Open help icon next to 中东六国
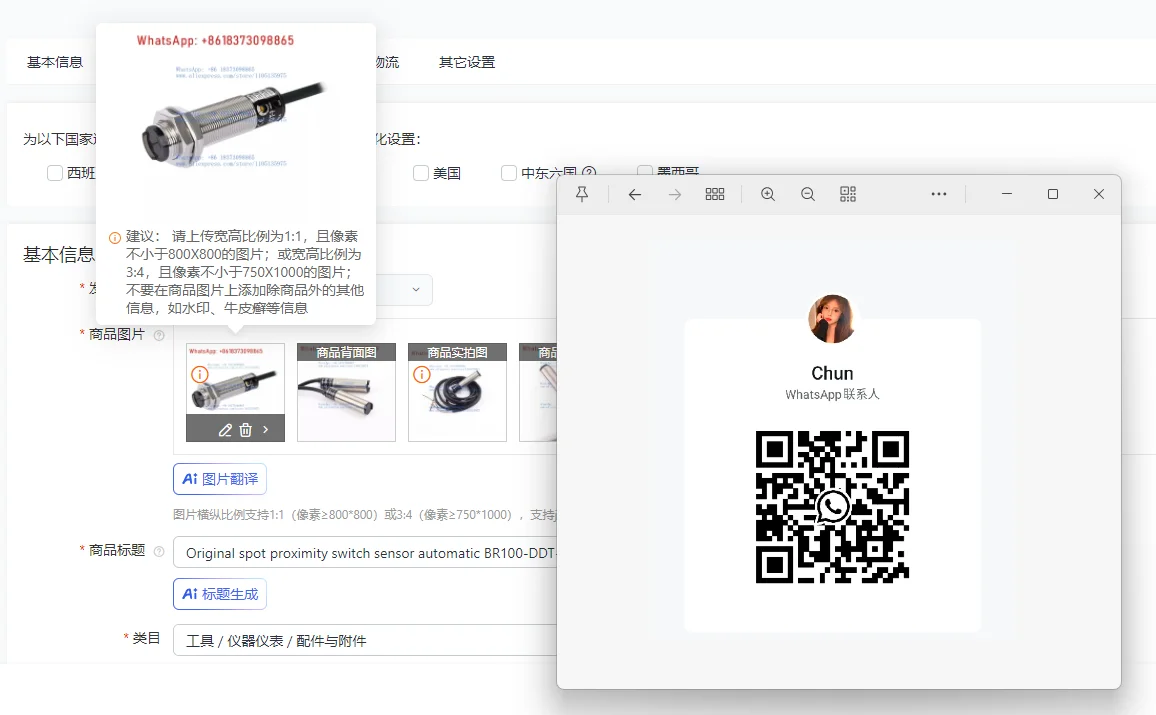The image size is (1156, 715). click(x=588, y=173)
